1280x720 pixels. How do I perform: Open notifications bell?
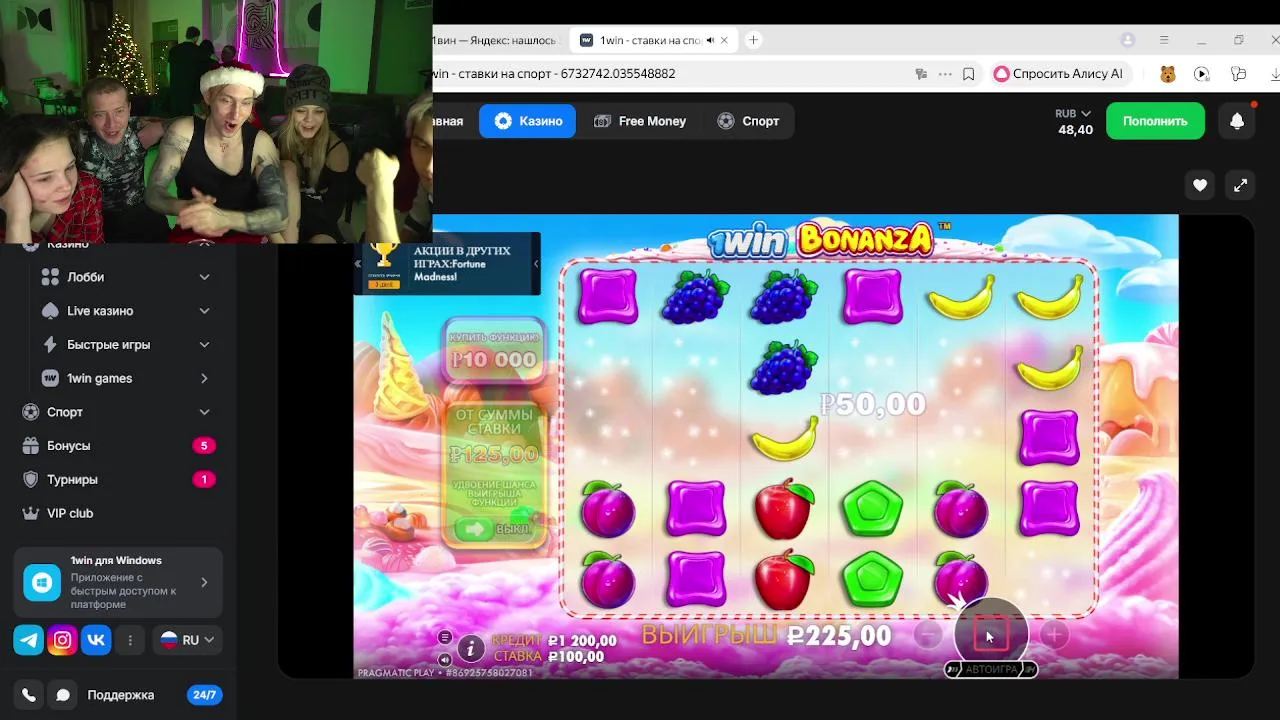1237,121
